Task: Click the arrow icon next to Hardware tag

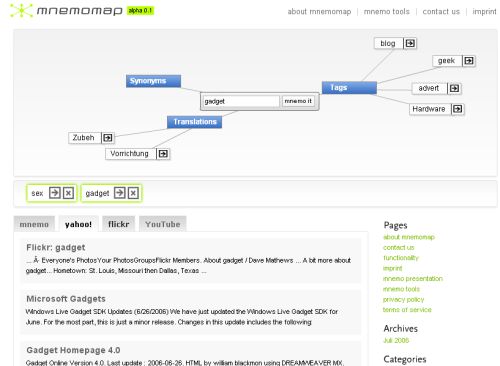Action: (x=458, y=109)
